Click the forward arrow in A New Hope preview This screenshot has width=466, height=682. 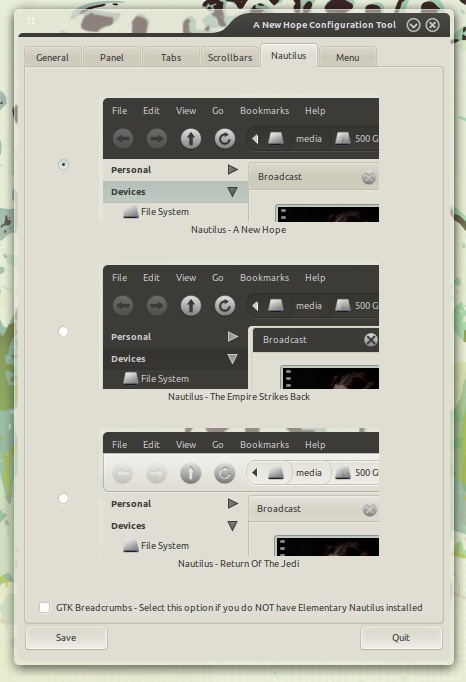(157, 139)
